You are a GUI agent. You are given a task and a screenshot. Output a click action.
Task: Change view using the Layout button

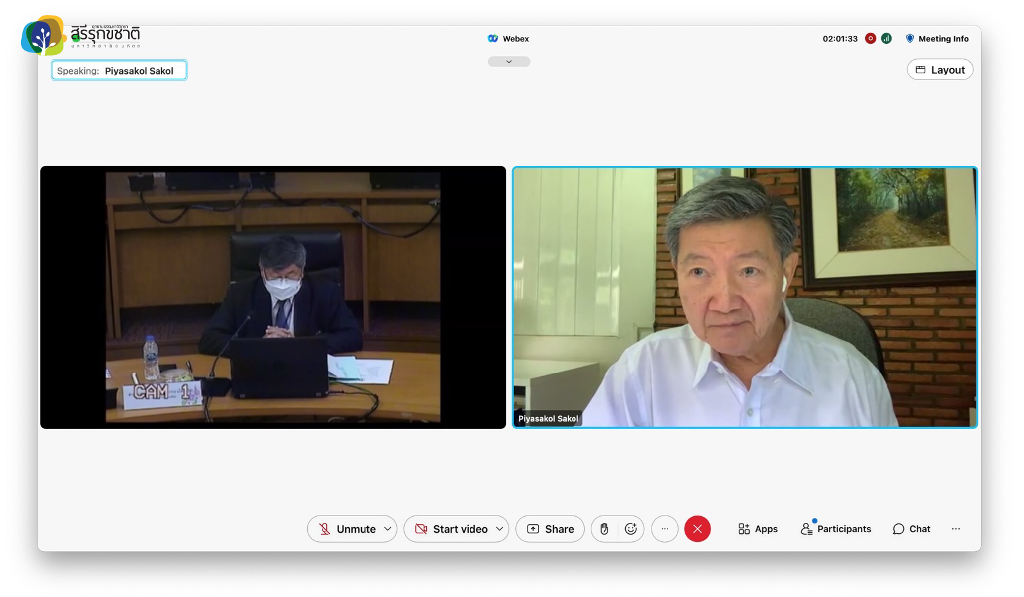pos(940,70)
